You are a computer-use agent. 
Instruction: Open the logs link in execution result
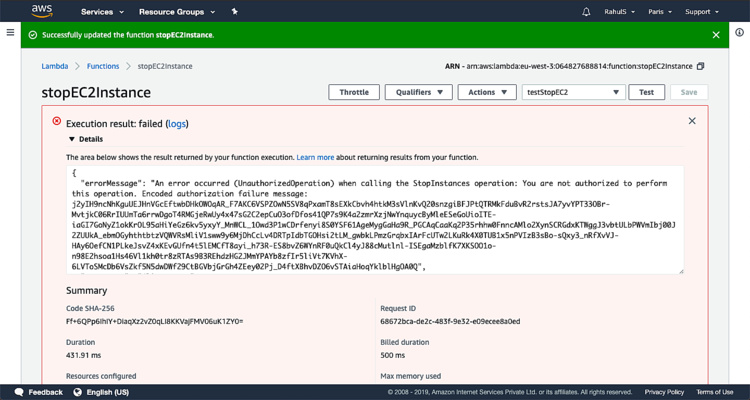(176, 123)
